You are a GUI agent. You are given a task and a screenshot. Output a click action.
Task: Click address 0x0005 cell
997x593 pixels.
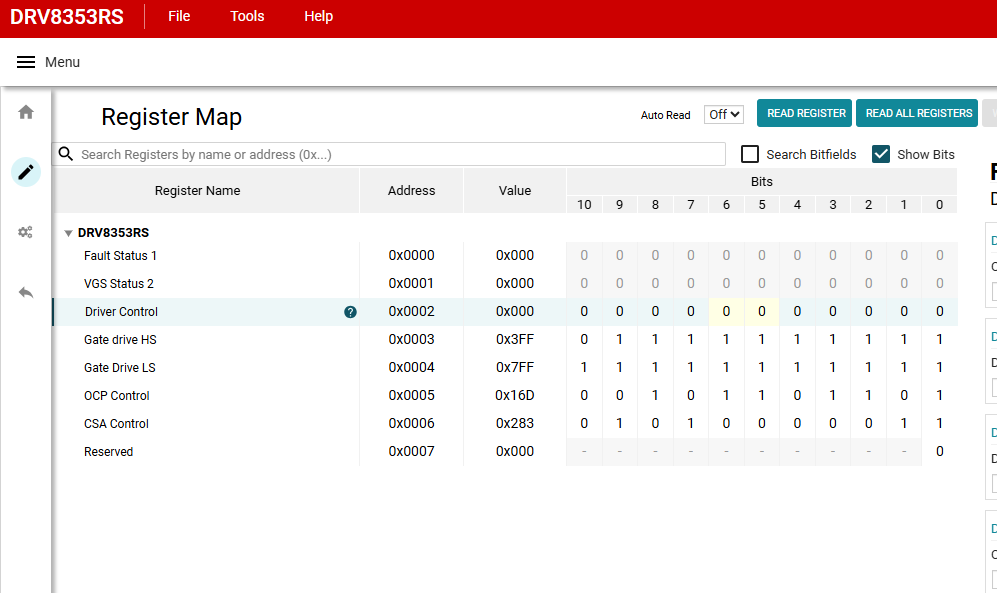pos(411,395)
